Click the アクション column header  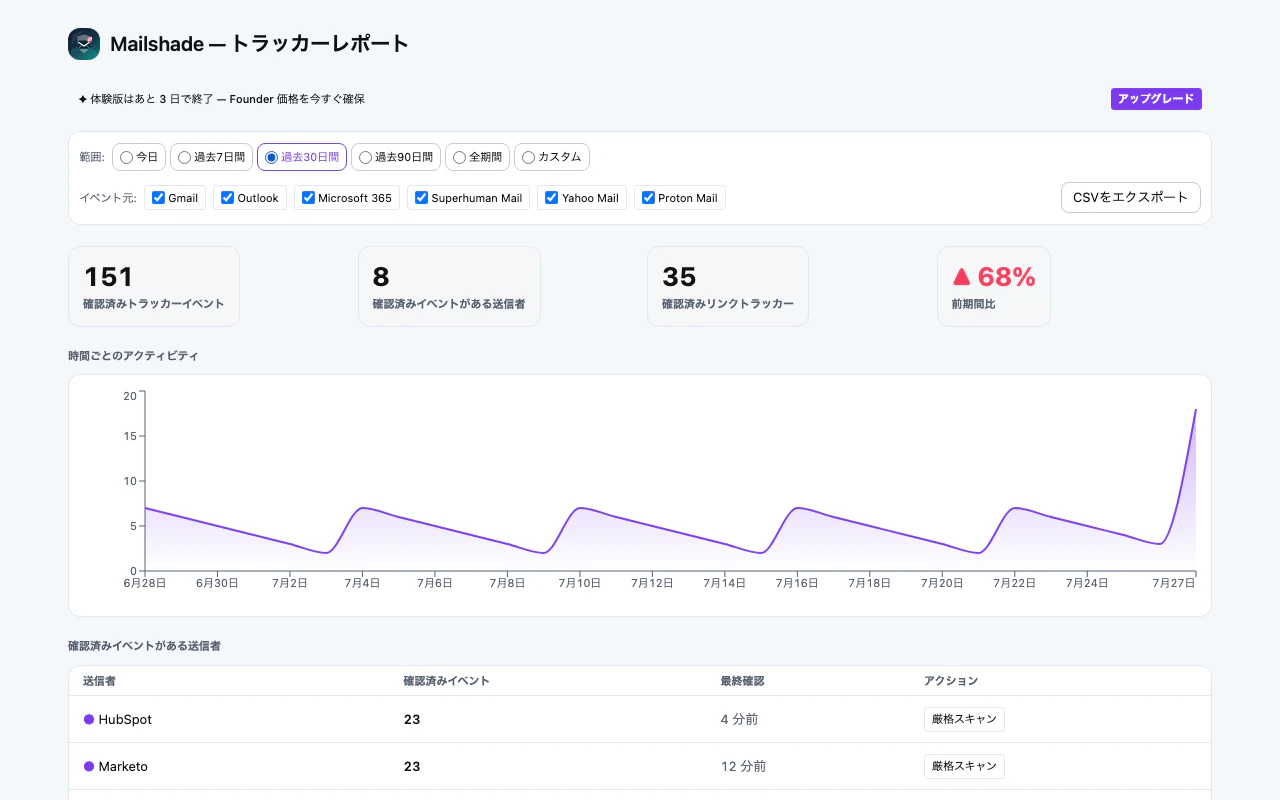pyautogui.click(x=951, y=681)
